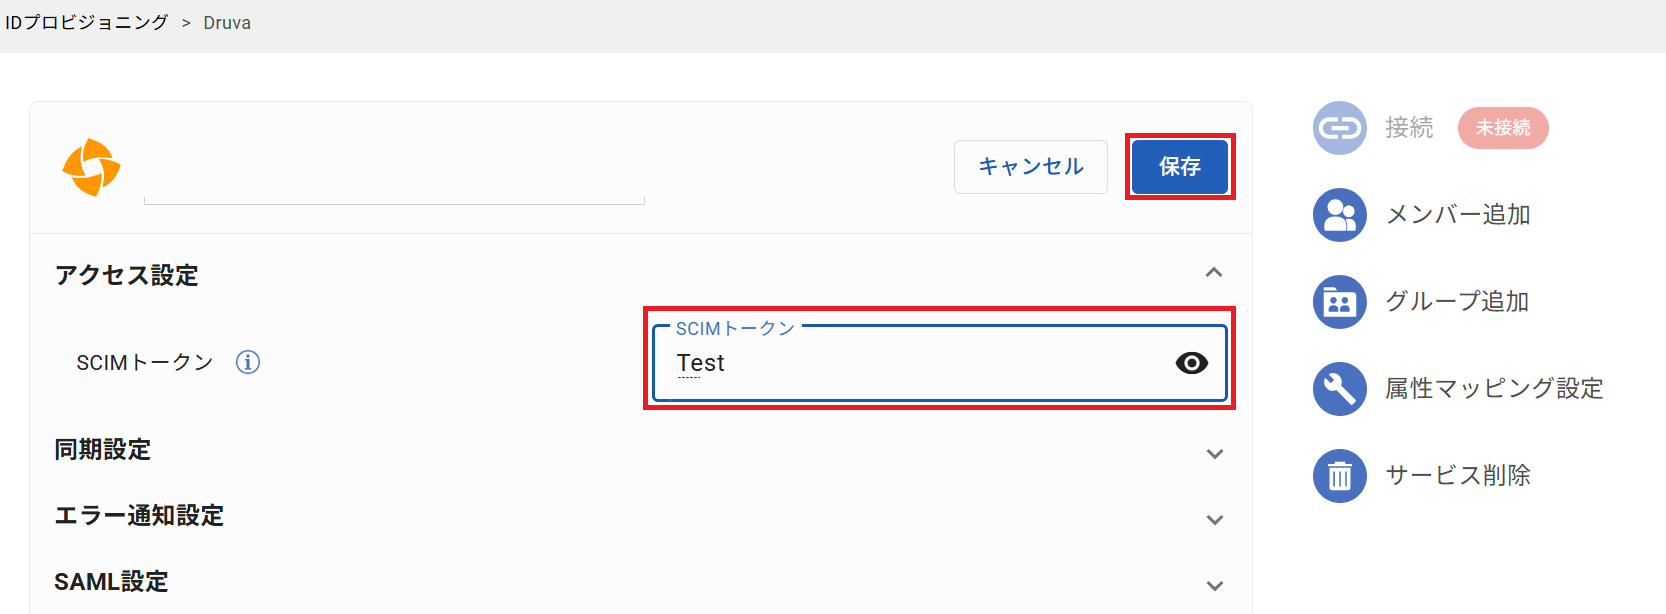Expand the 同期設定 section chevron

point(1215,454)
